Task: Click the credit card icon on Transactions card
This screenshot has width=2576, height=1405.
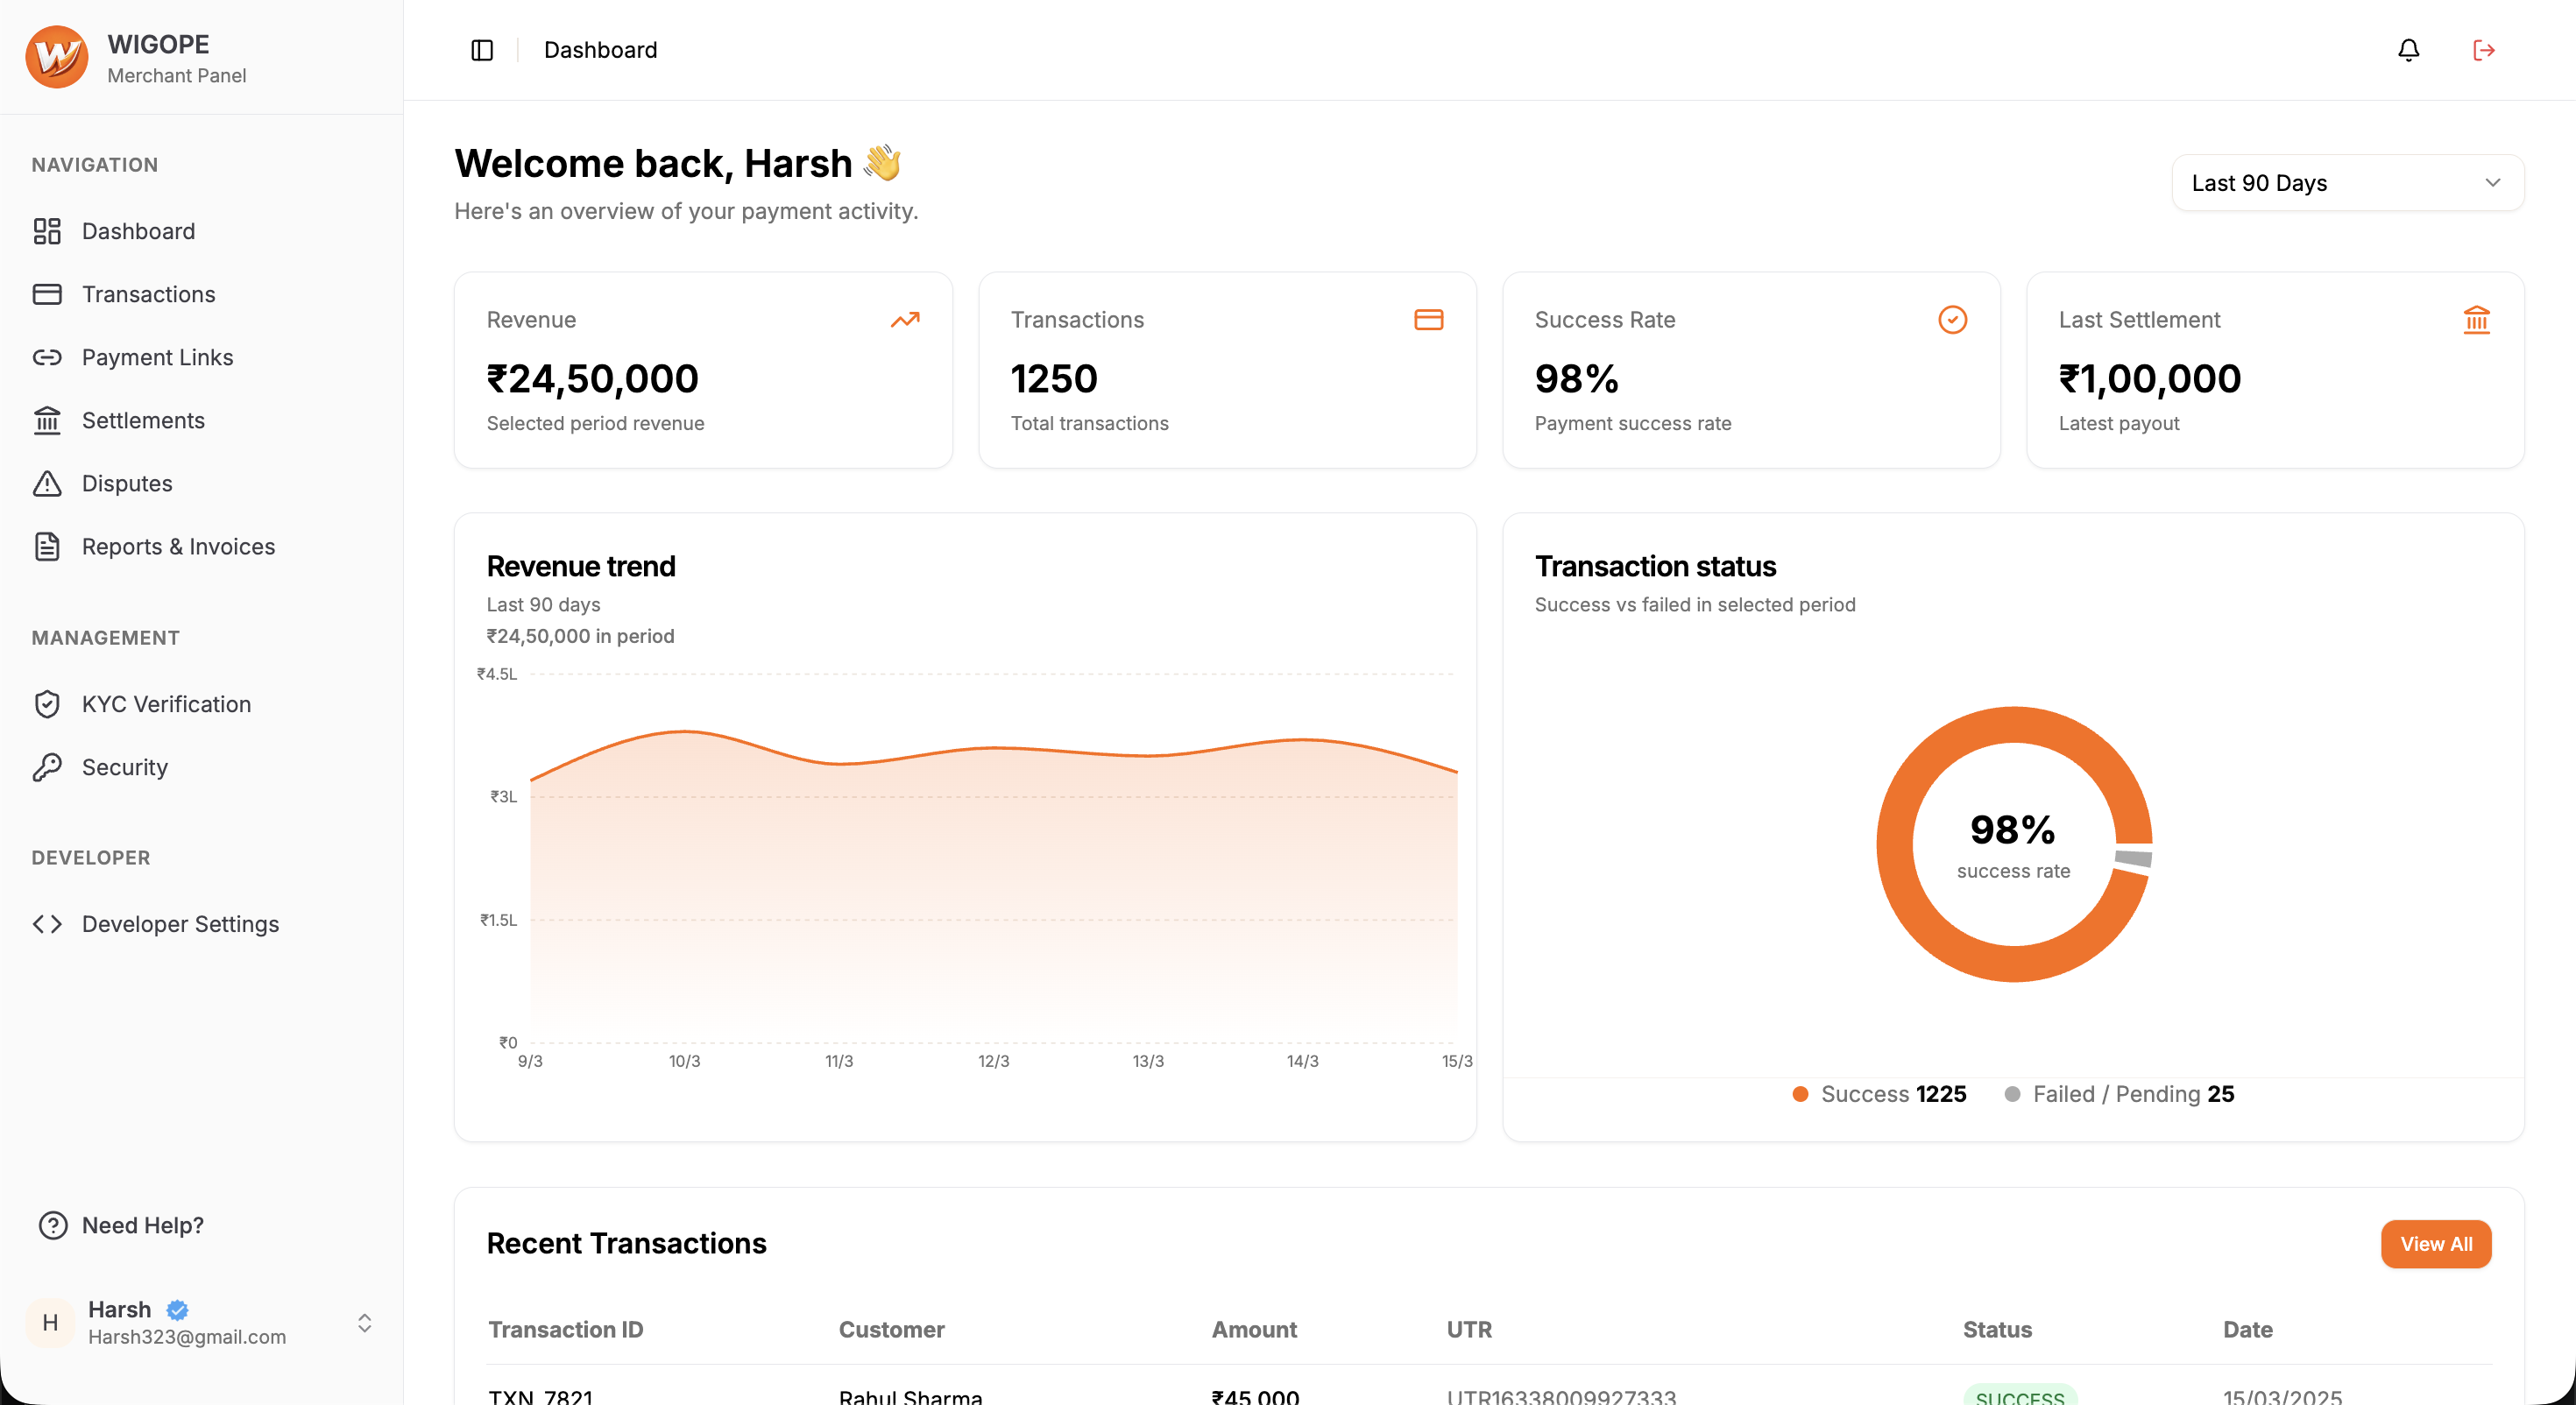Action: [x=1429, y=320]
